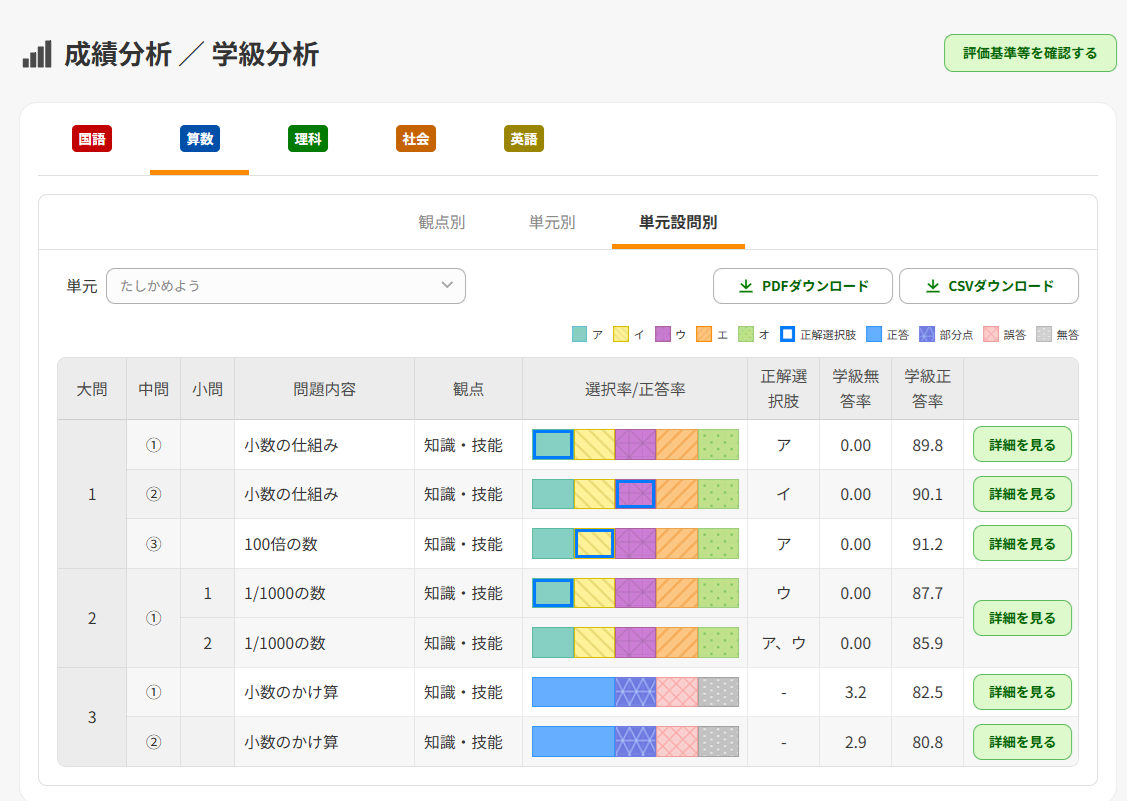This screenshot has width=1127, height=801.
Task: Click the yellow イ swatch in the legend
Action: (621, 334)
